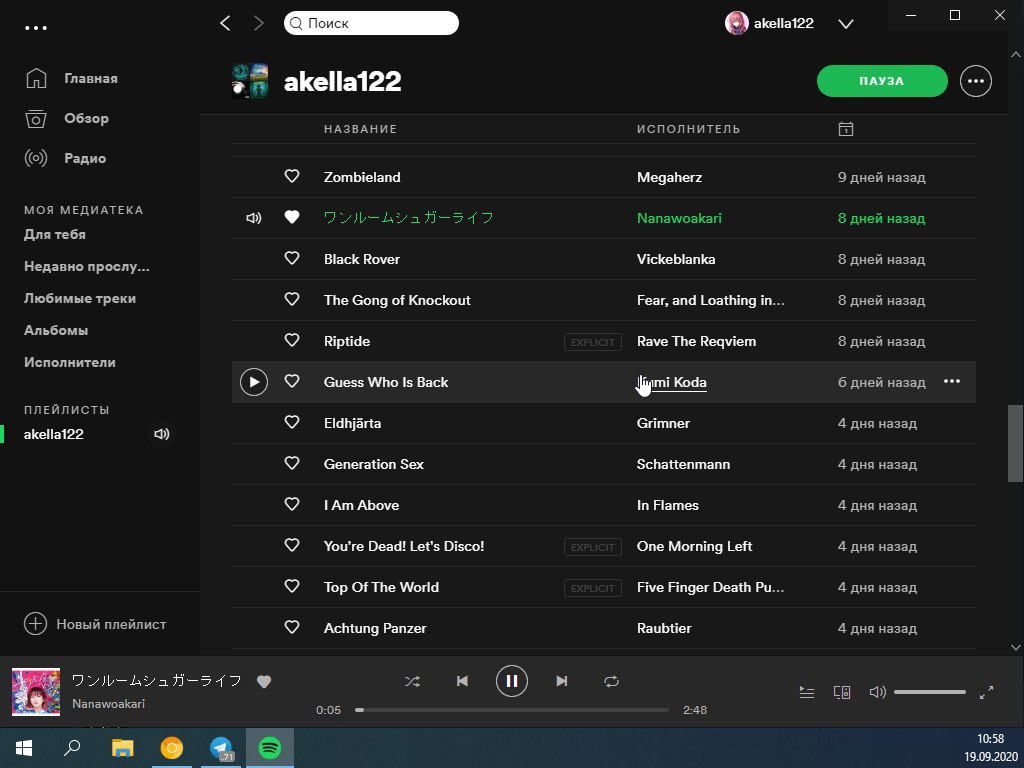Open connect to device menu
Screen dimensions: 1024x768
coord(842,692)
